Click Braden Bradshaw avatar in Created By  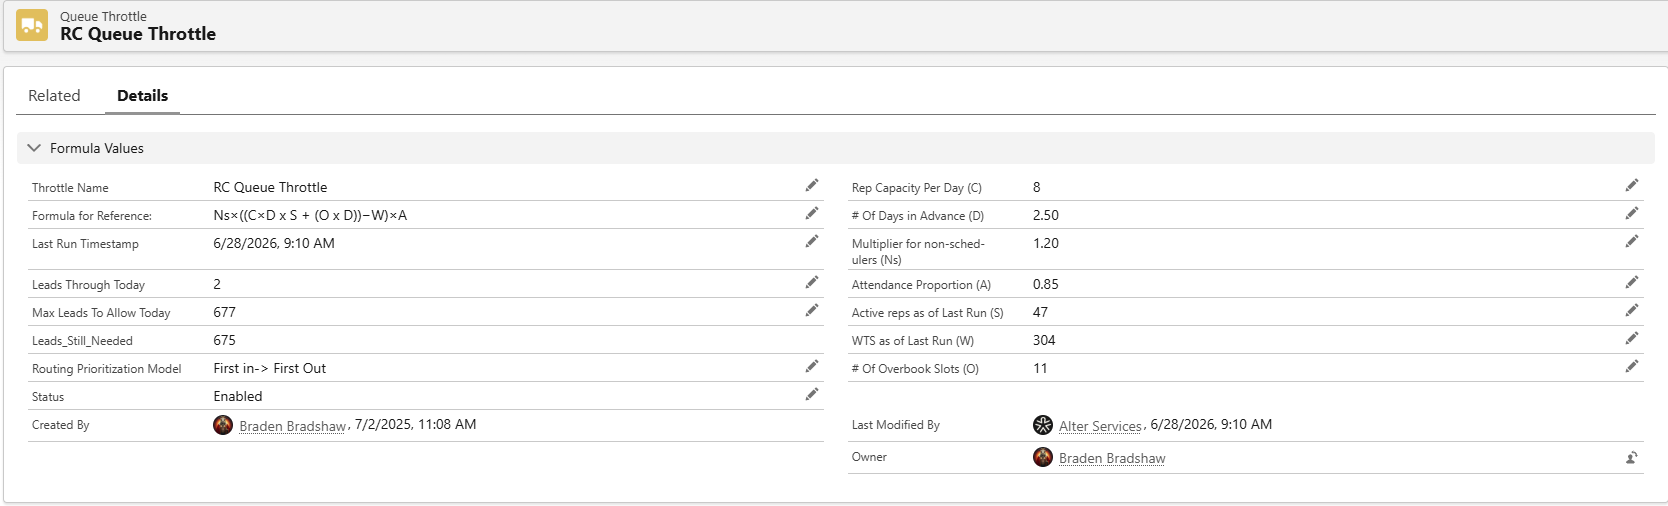coord(223,425)
